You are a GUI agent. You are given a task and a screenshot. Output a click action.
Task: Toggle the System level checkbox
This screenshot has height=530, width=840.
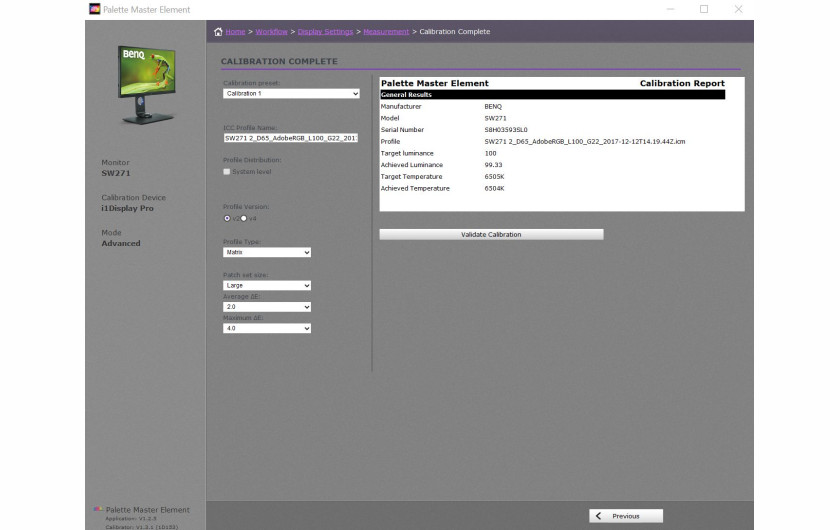[227, 171]
